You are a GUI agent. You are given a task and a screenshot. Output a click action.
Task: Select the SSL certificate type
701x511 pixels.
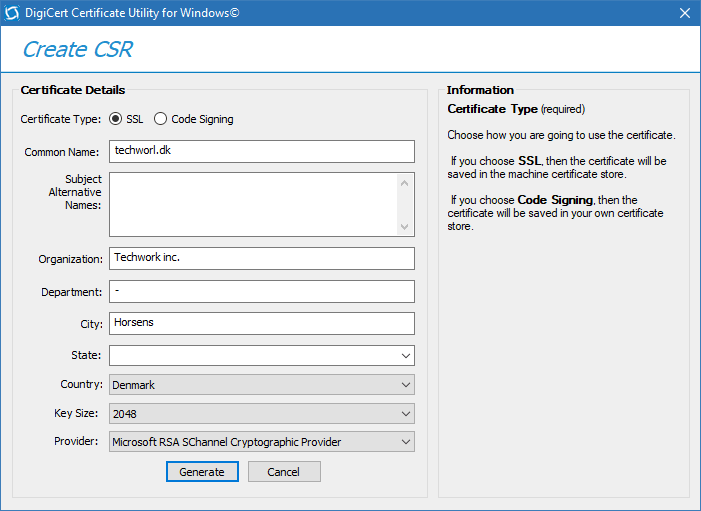[115, 119]
